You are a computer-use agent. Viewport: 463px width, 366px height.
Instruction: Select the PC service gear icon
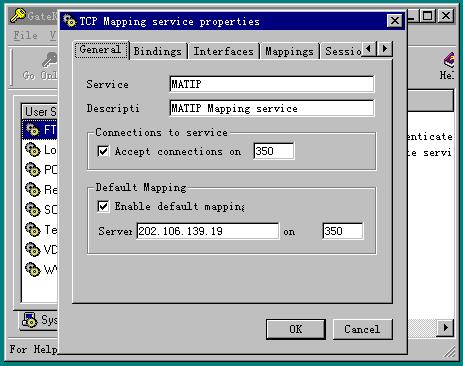[x=33, y=170]
